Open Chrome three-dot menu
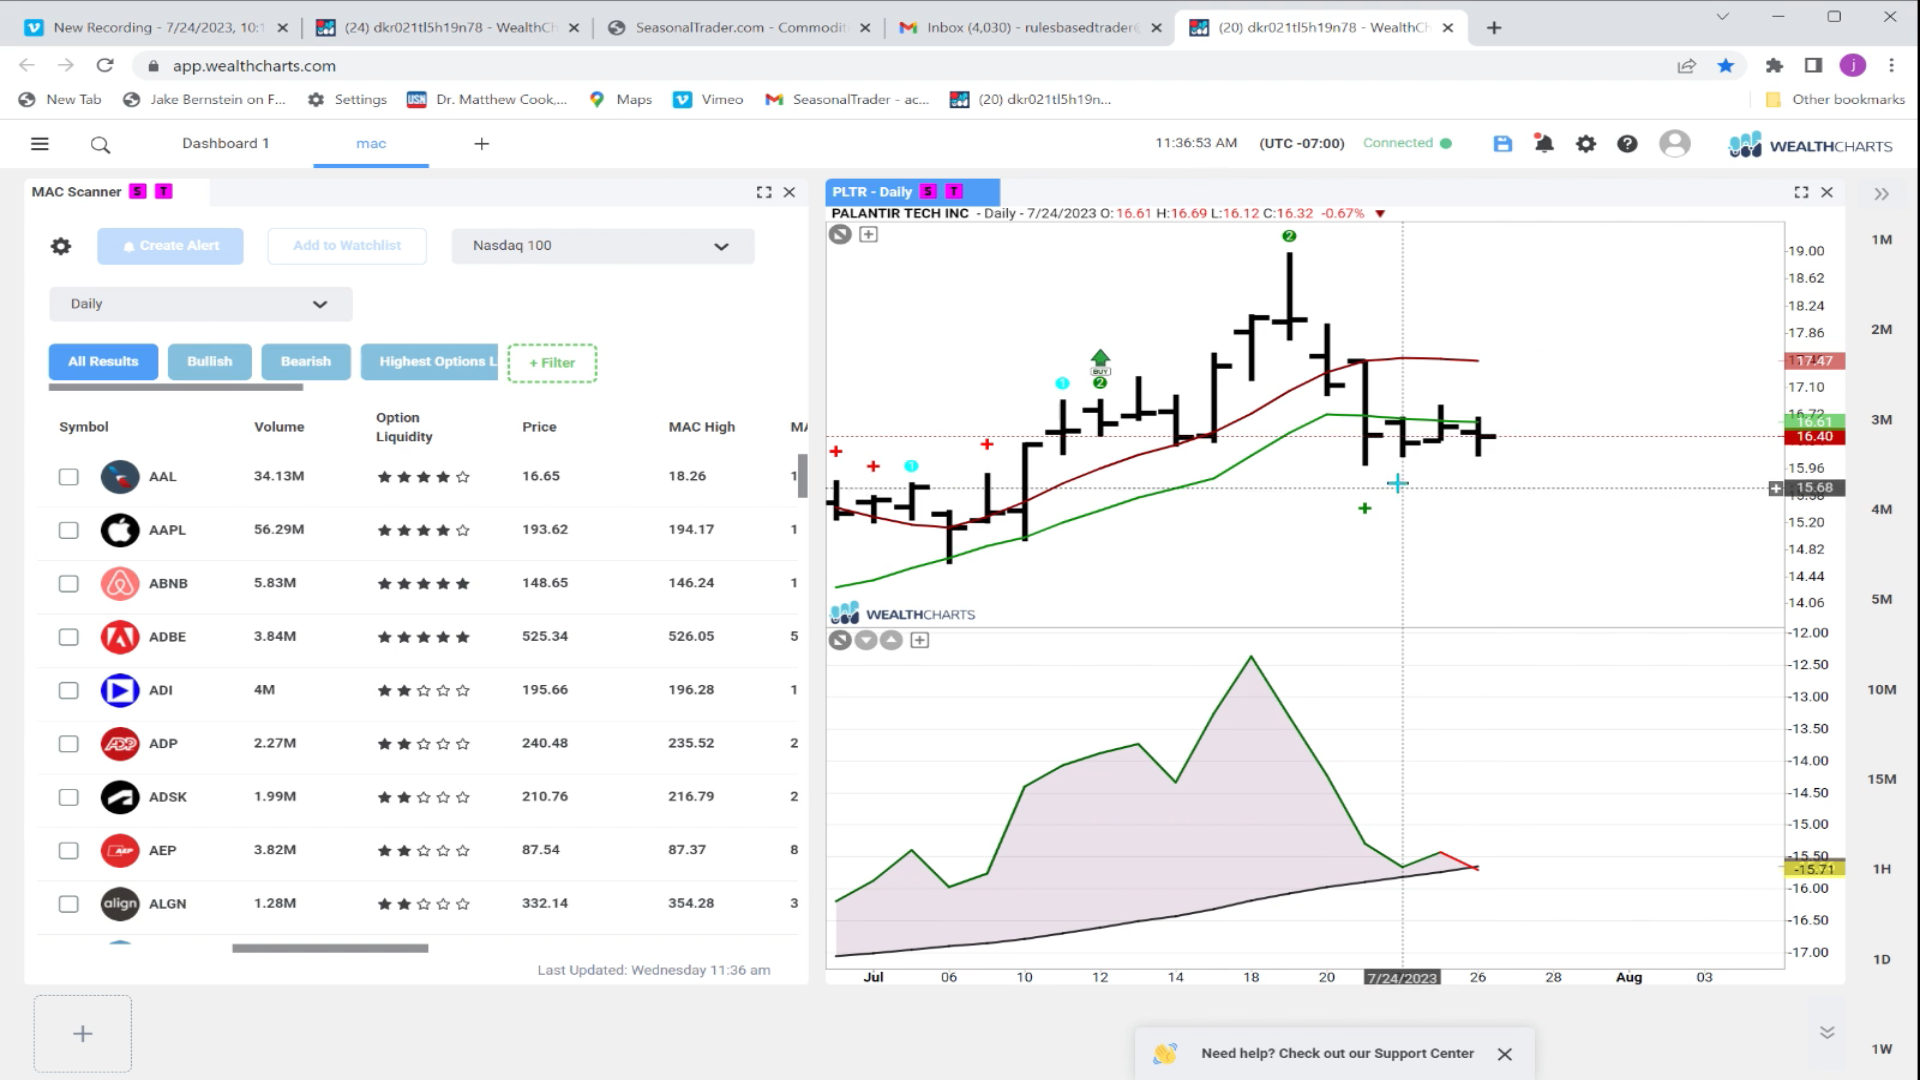The width and height of the screenshot is (1920, 1080). coord(1891,66)
